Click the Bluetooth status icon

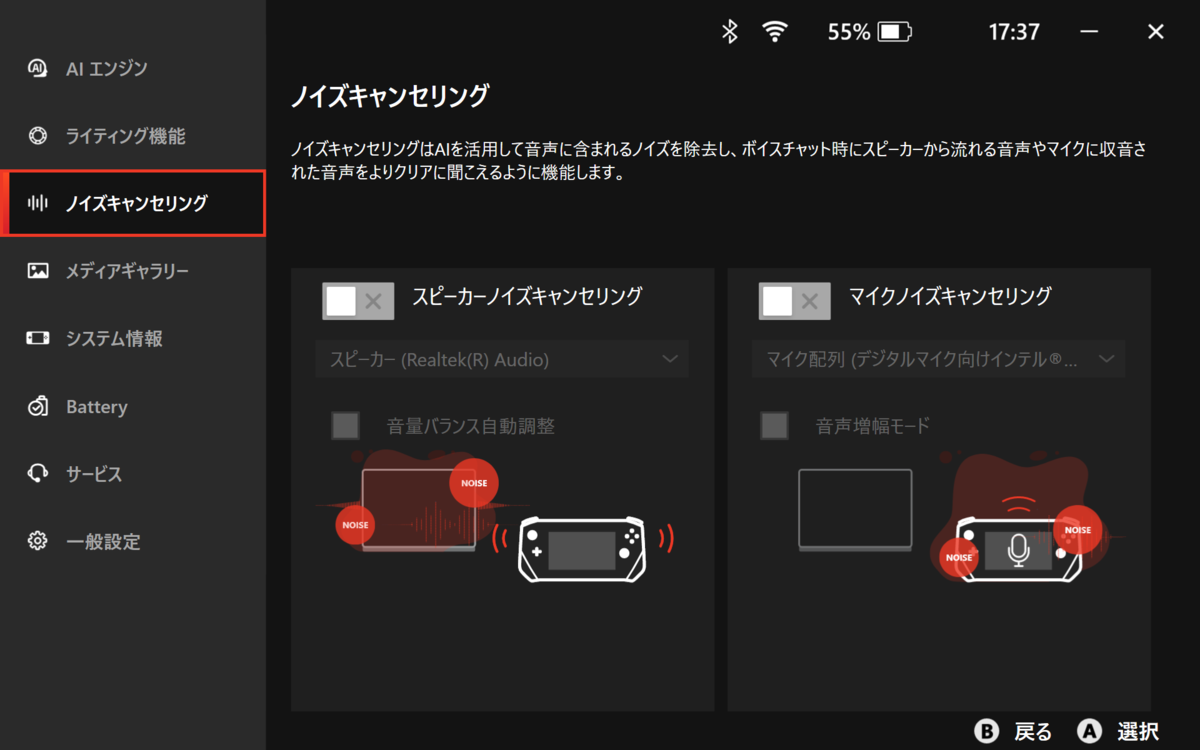(x=730, y=32)
